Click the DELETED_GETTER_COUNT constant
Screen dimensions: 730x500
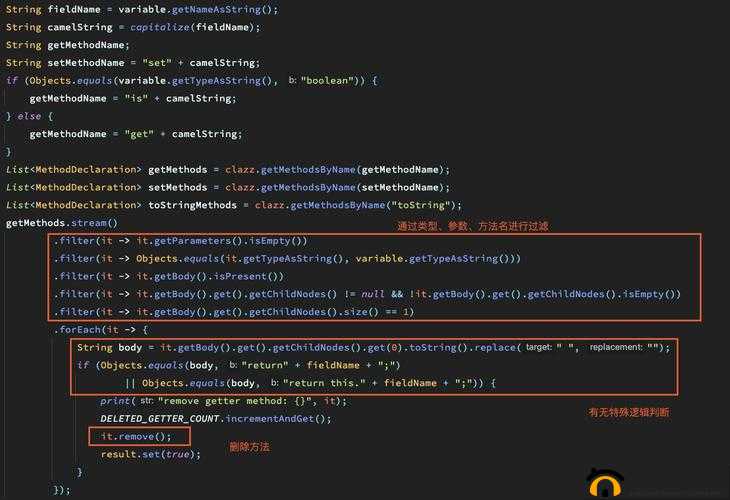(160, 419)
